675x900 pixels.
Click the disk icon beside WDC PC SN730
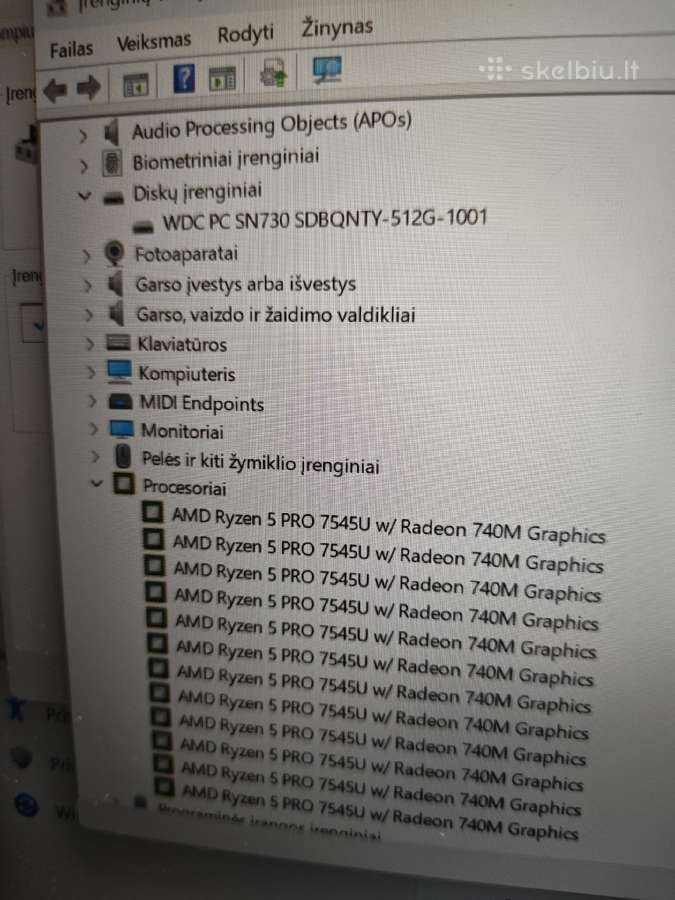pyautogui.click(x=143, y=227)
